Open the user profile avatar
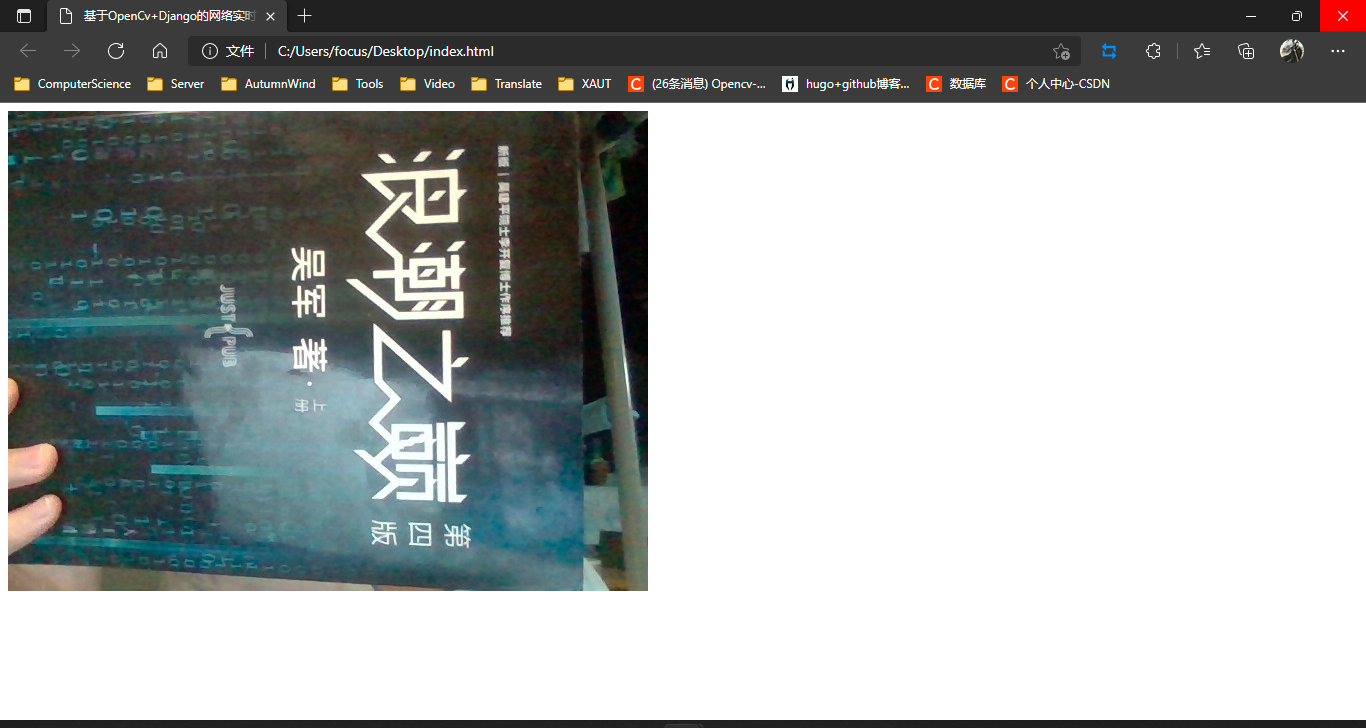 (x=1292, y=51)
